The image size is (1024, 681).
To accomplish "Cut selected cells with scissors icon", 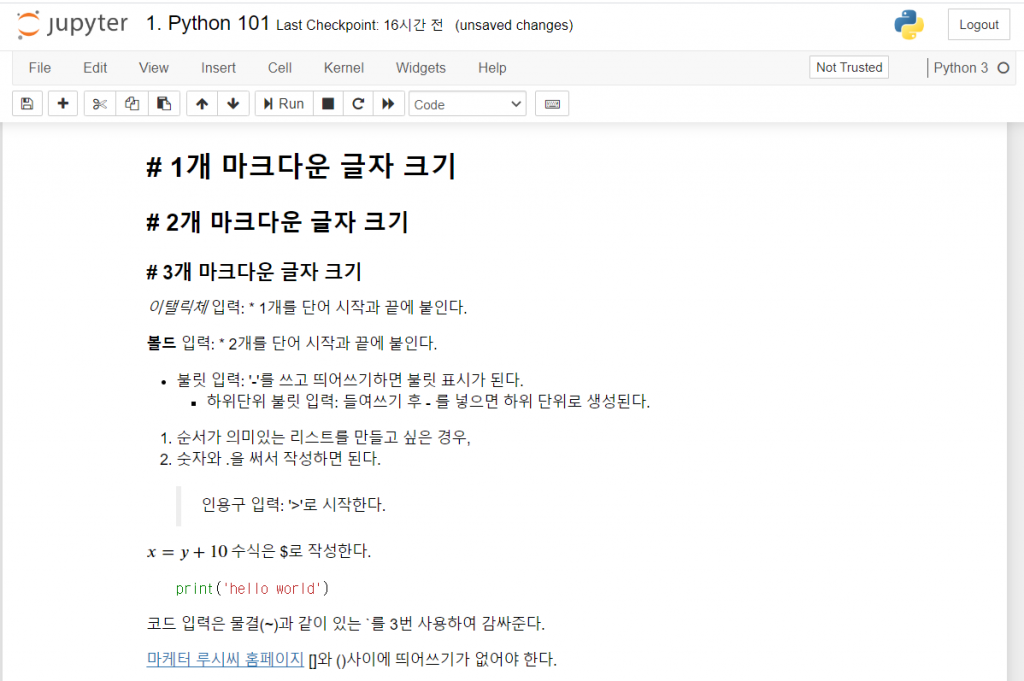I will 100,104.
